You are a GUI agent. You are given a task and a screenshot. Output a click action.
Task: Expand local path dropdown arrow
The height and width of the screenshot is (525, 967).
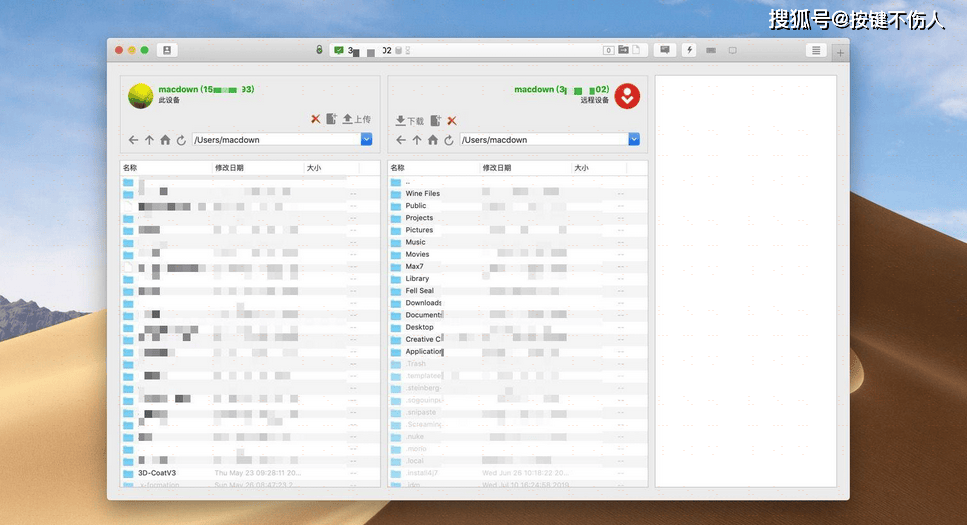click(366, 140)
